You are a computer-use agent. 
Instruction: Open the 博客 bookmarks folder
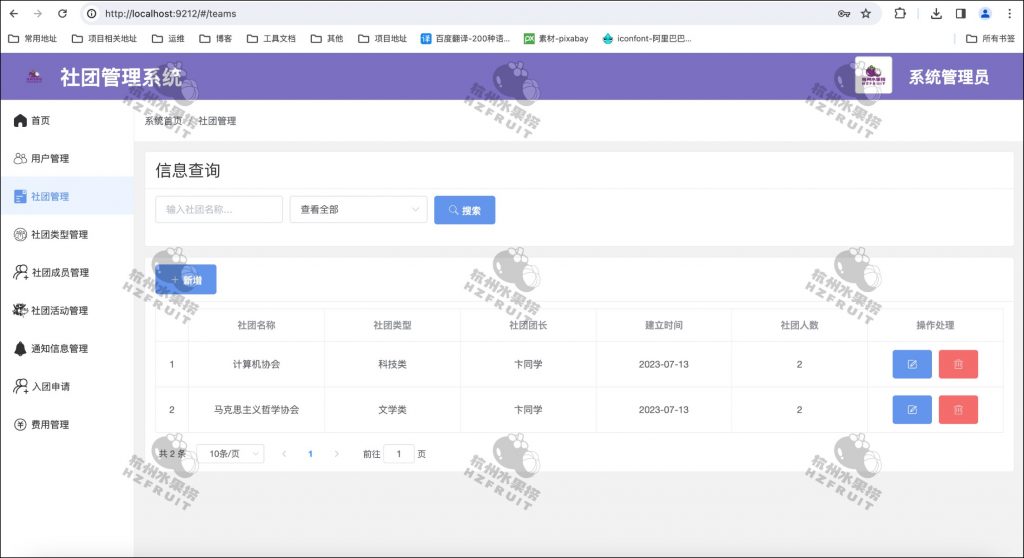tap(216, 39)
